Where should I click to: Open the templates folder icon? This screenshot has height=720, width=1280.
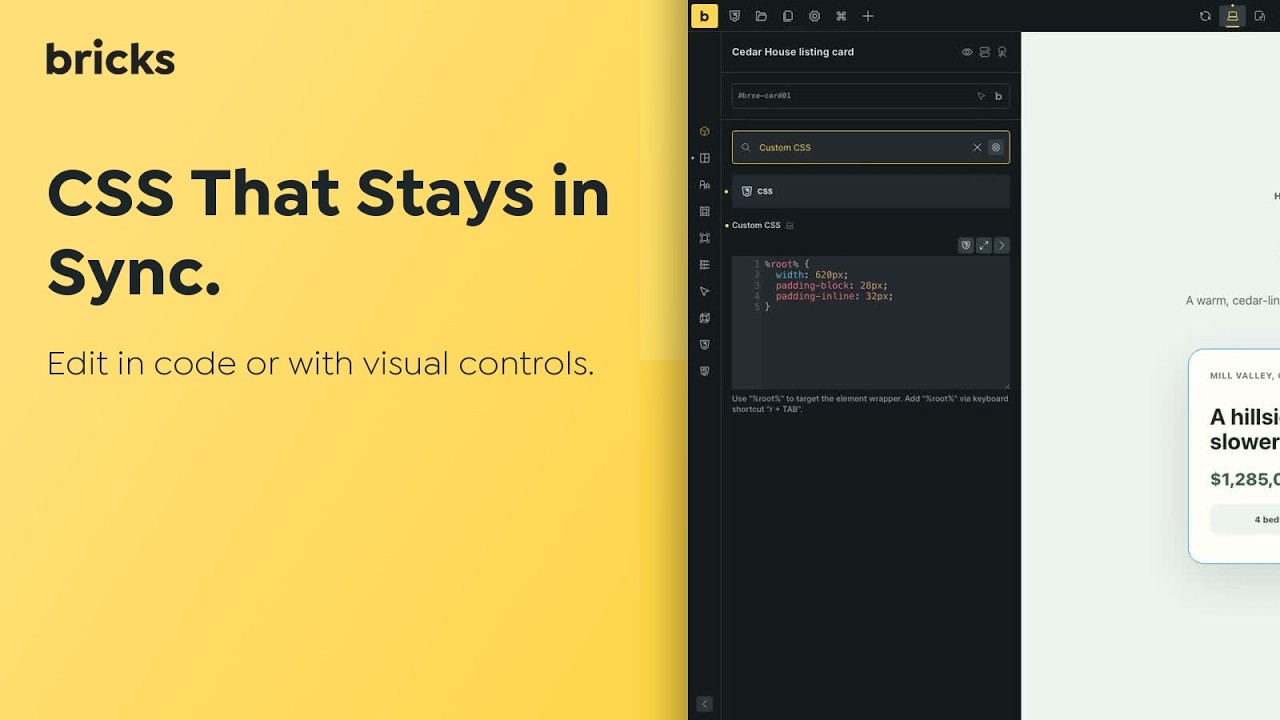(761, 16)
